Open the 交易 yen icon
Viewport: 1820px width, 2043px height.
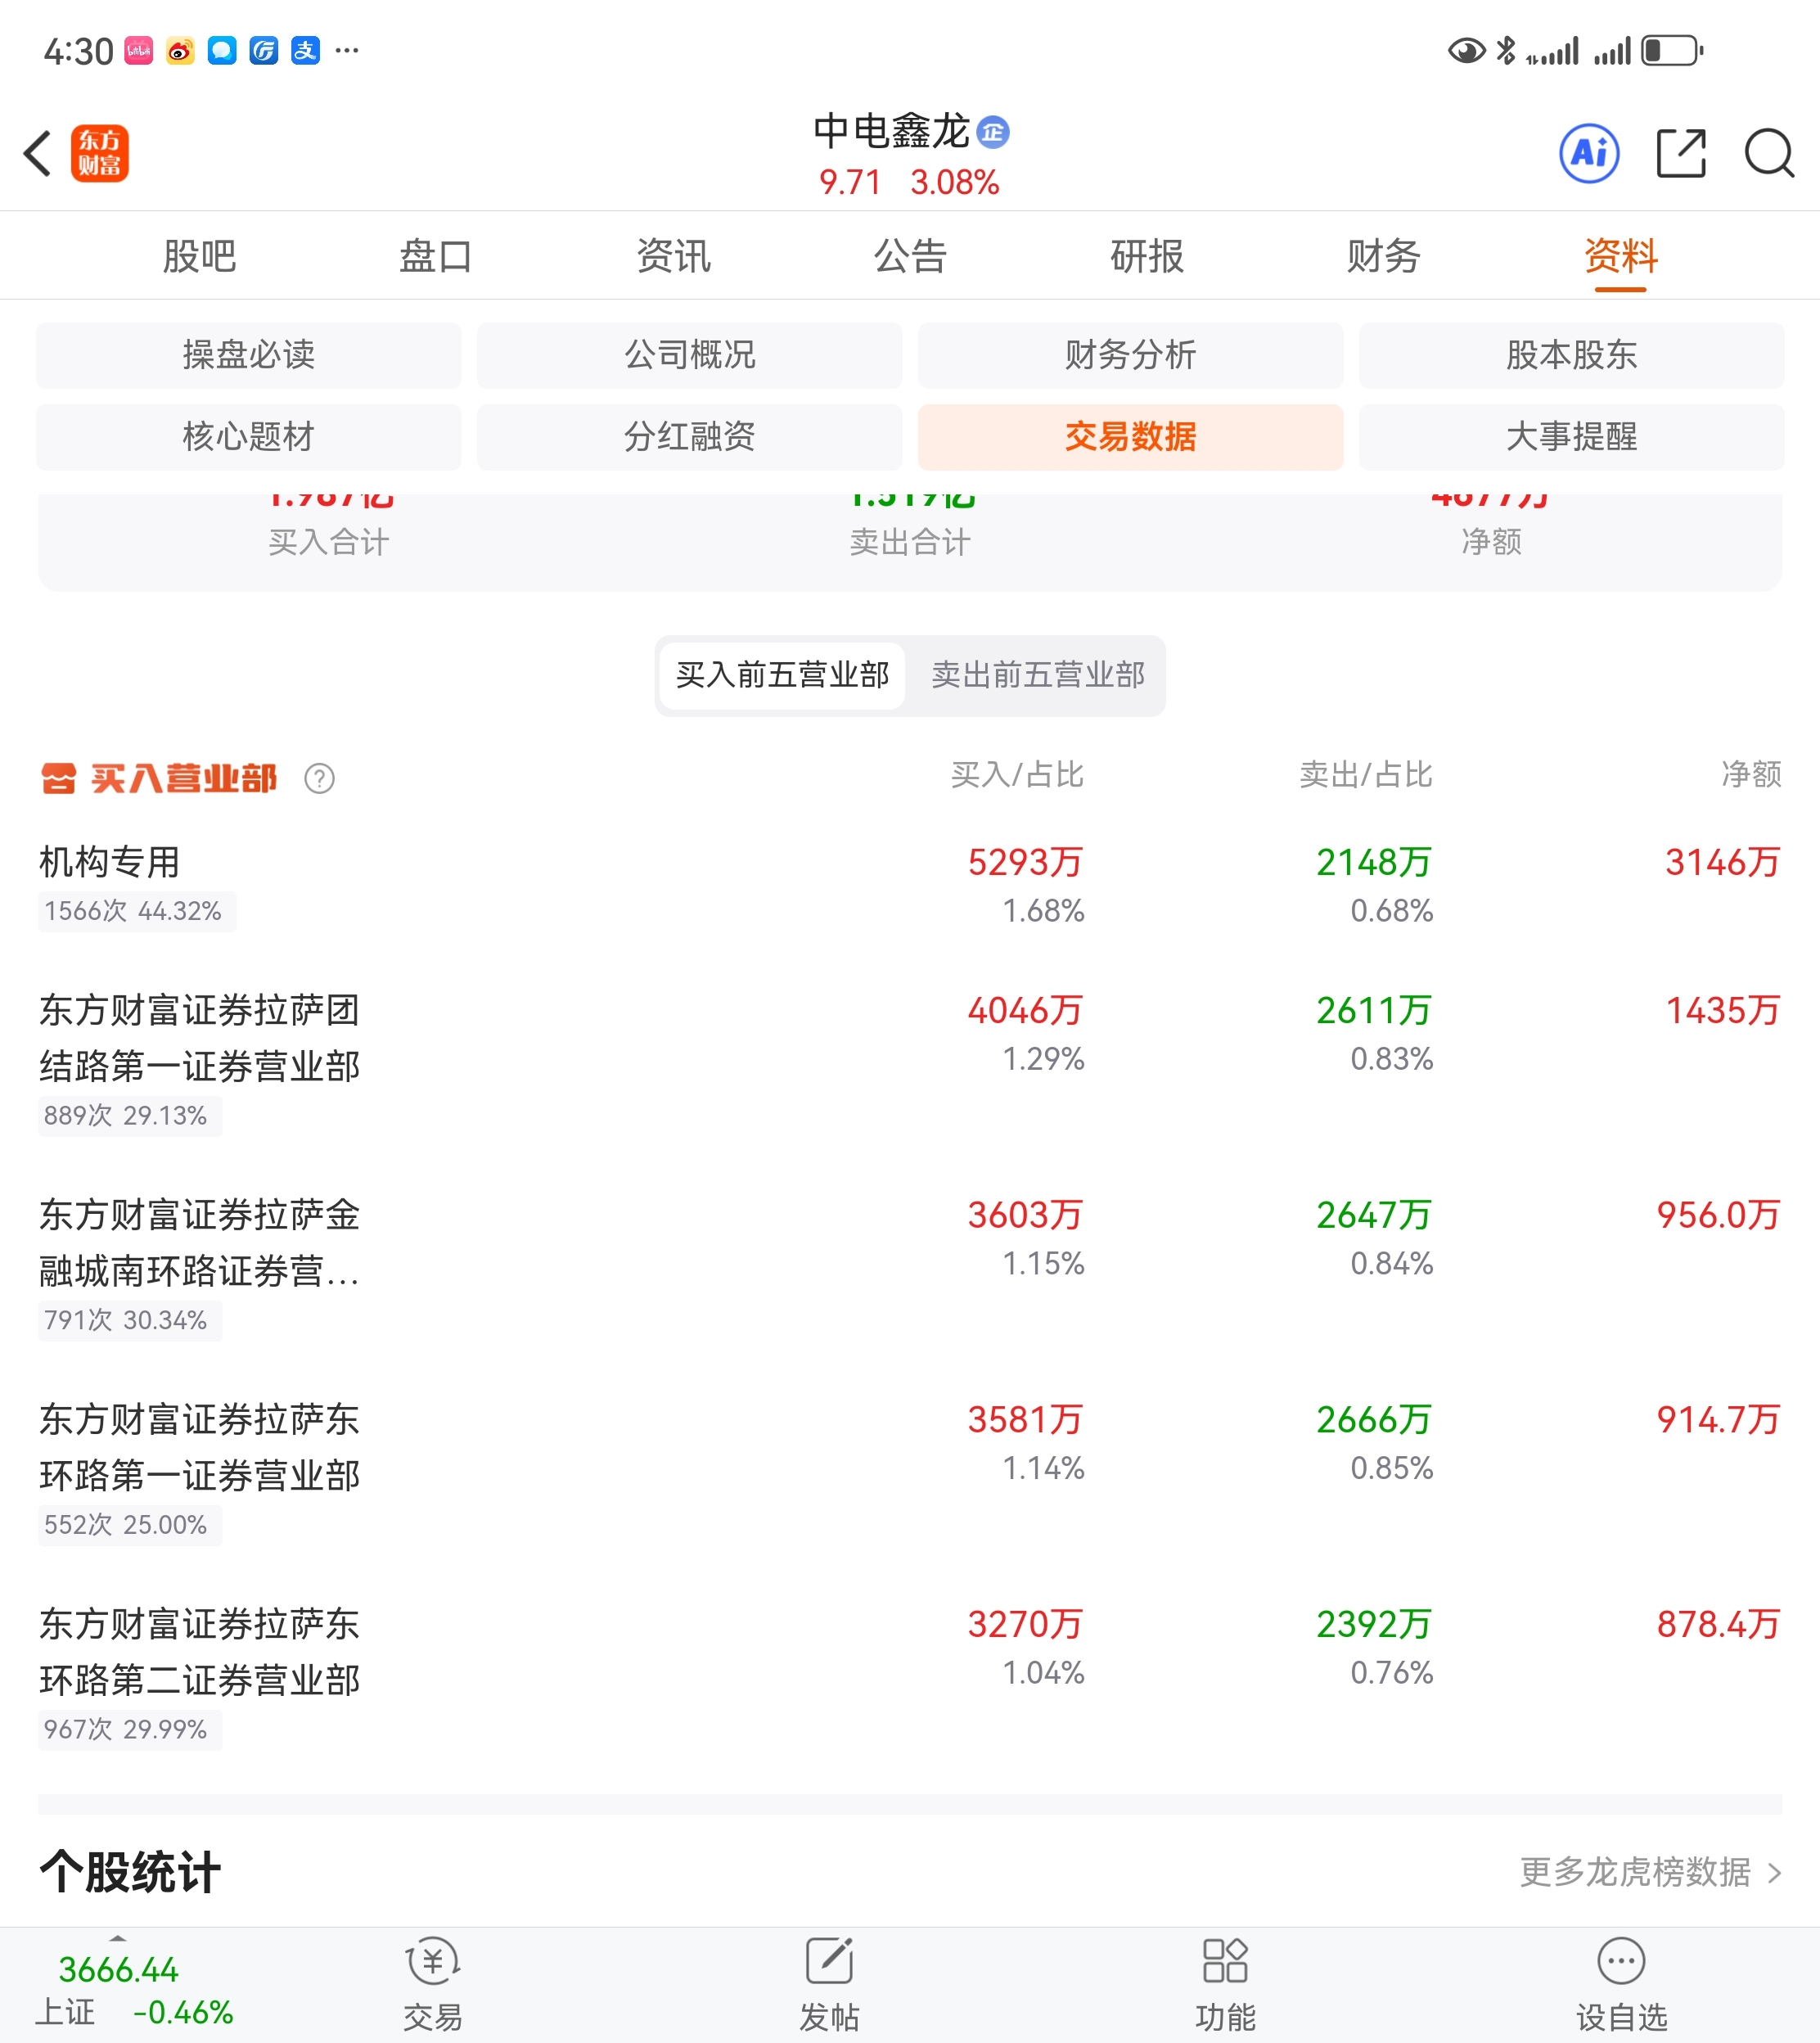433,1962
